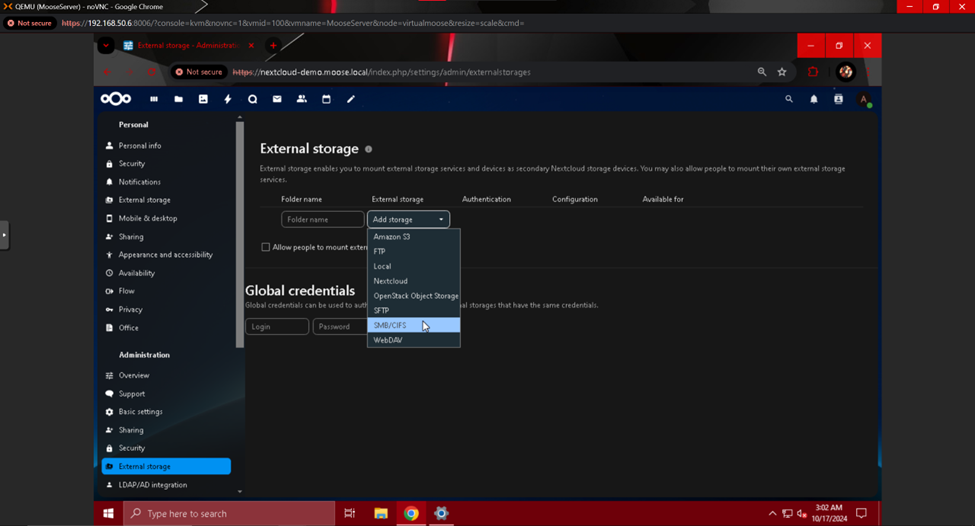Viewport: 975px width, 526px height.
Task: Open the Dashboard app icon
Action: (x=154, y=99)
